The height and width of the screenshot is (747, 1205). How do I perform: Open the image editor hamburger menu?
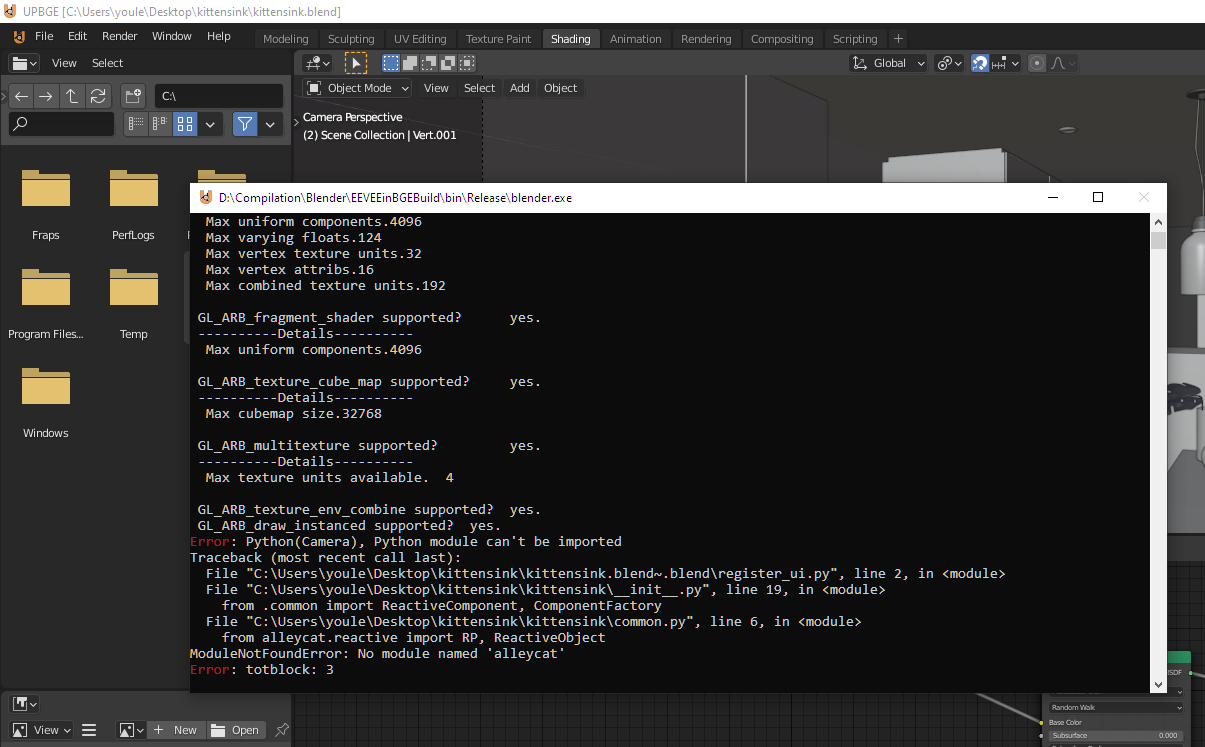pyautogui.click(x=89, y=730)
